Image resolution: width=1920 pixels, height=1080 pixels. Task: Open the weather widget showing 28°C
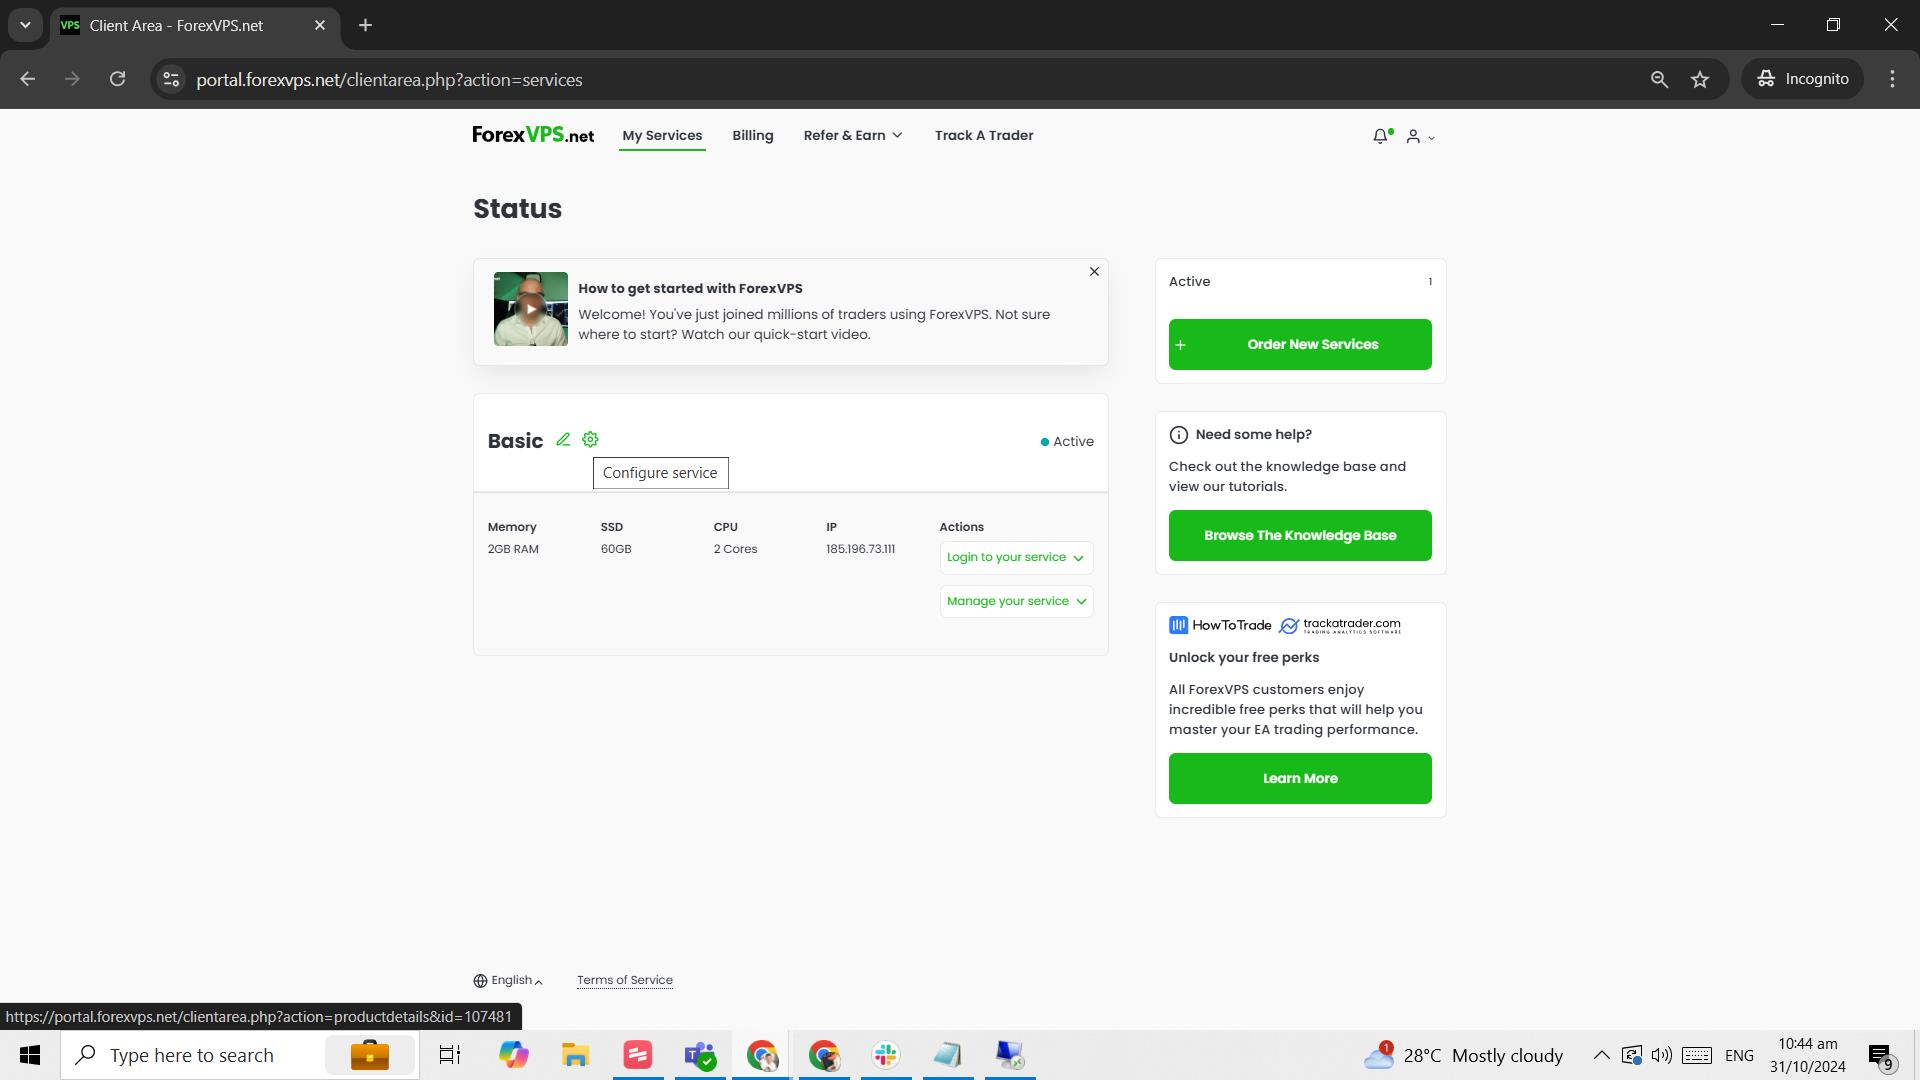click(x=1463, y=1055)
